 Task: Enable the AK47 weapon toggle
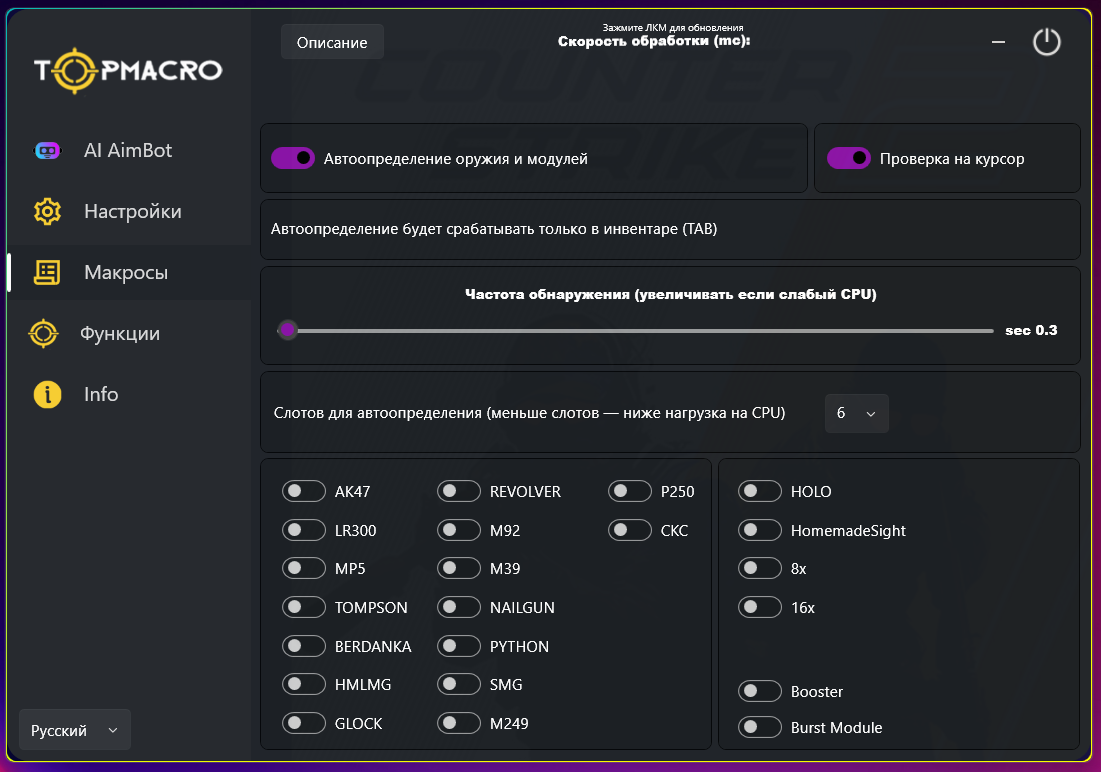click(x=304, y=491)
